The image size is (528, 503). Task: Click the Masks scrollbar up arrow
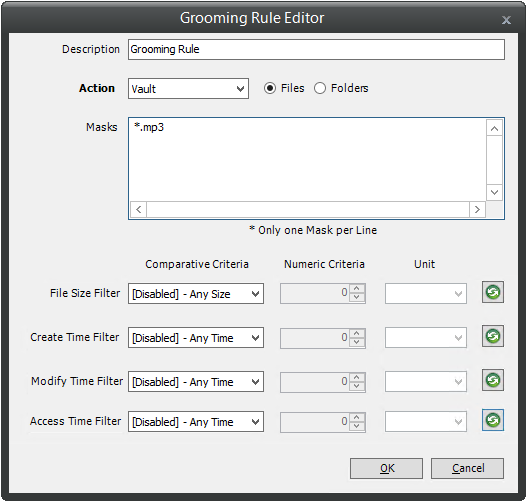(x=494, y=128)
